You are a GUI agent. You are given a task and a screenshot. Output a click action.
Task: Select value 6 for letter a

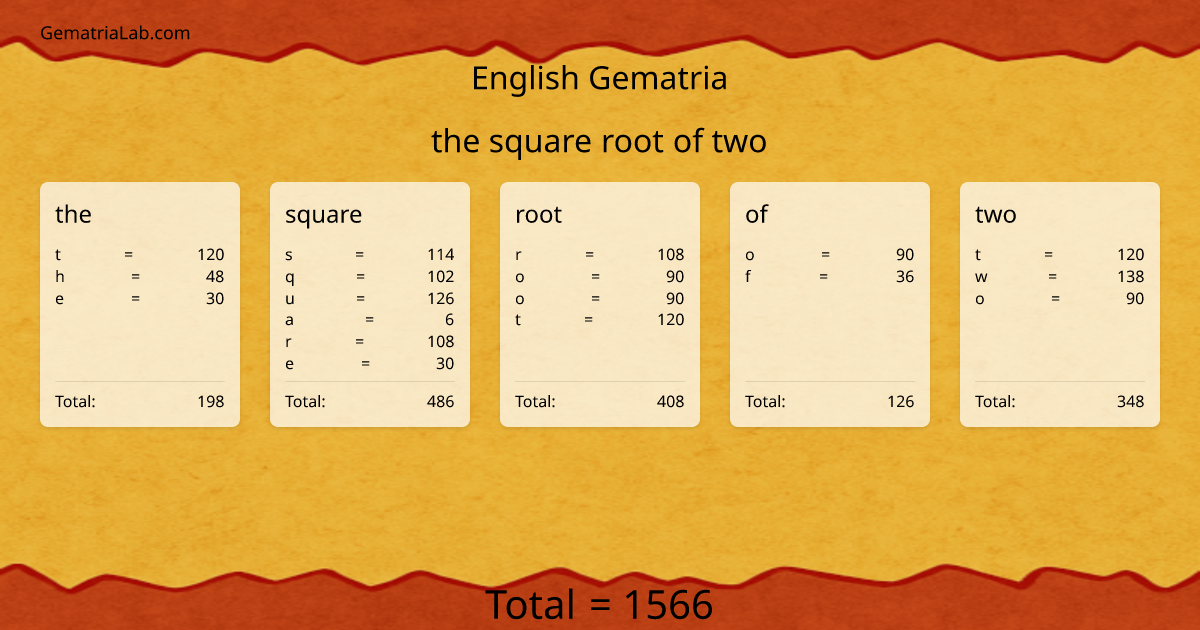(x=450, y=320)
